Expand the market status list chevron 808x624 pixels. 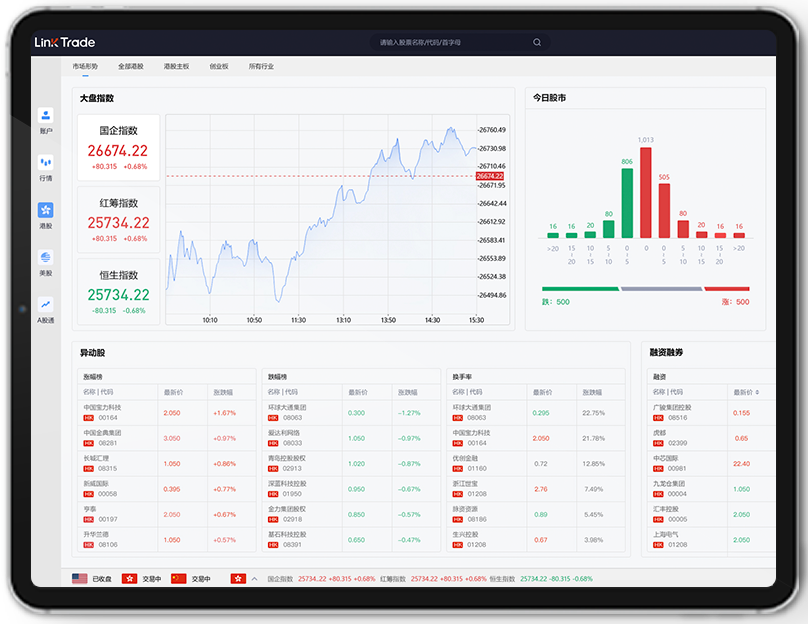tap(254, 578)
